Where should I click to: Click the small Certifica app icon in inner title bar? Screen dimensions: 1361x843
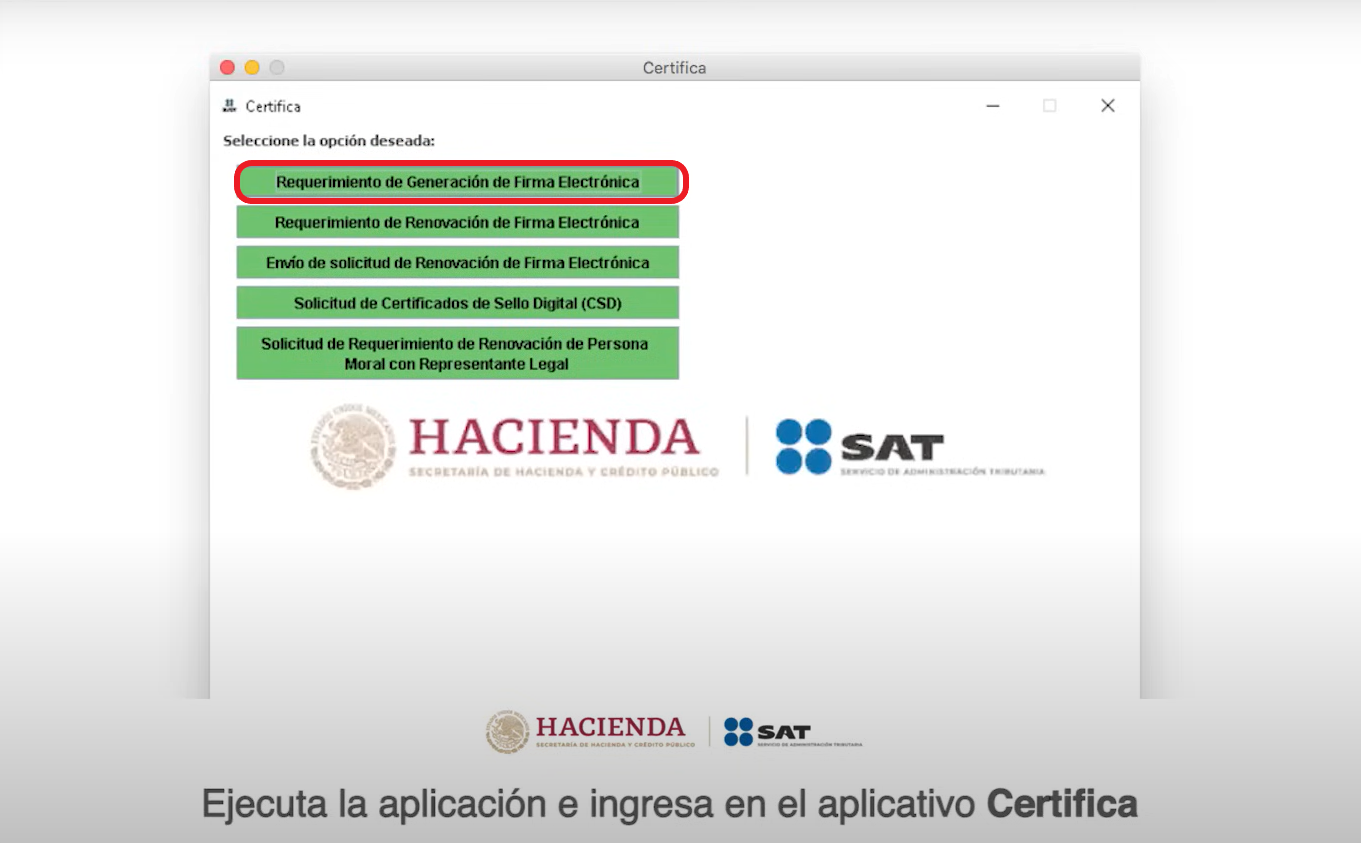pos(229,106)
